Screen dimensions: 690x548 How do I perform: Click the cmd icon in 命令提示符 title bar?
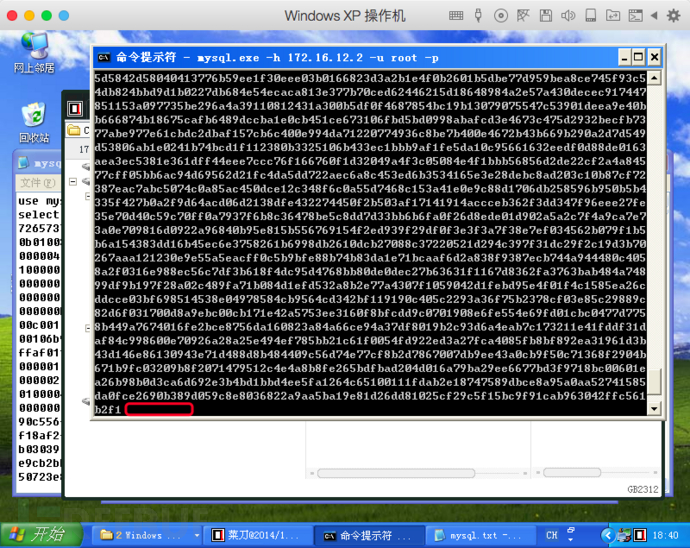(x=104, y=57)
